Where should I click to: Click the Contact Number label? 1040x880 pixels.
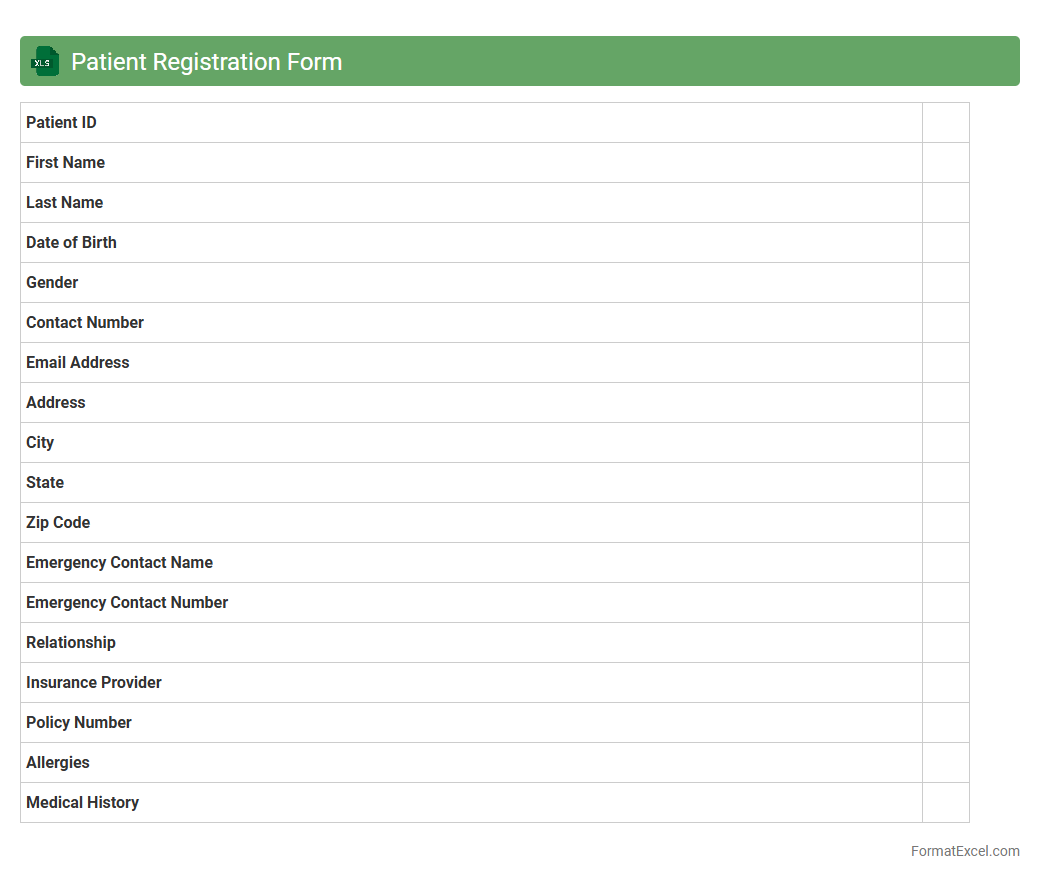(x=85, y=323)
